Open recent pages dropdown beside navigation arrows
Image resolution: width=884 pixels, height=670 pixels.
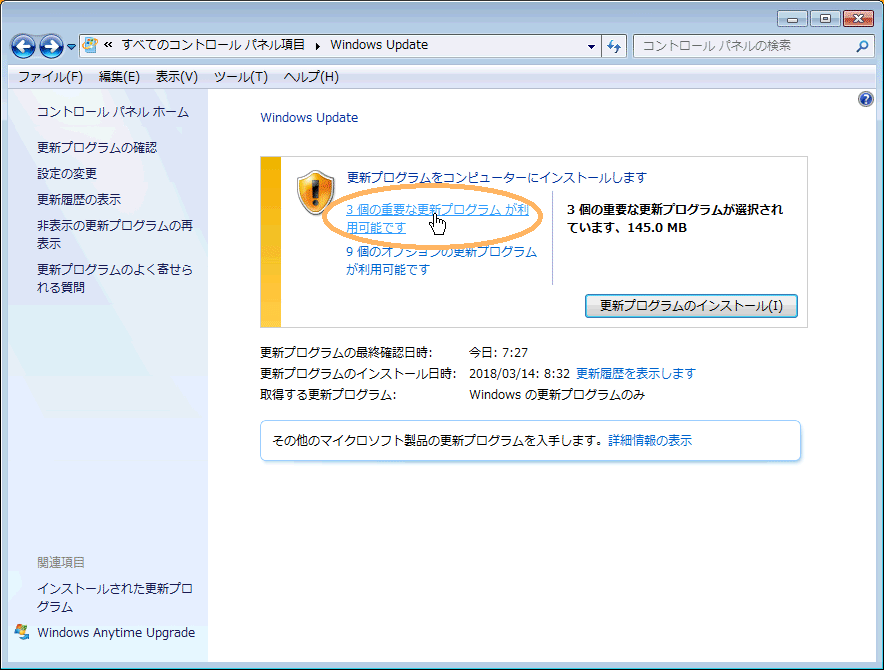(x=71, y=47)
